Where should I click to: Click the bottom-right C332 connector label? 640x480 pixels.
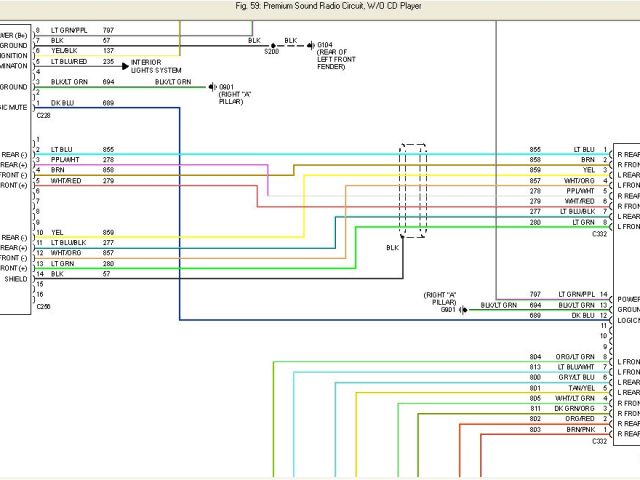point(599,440)
